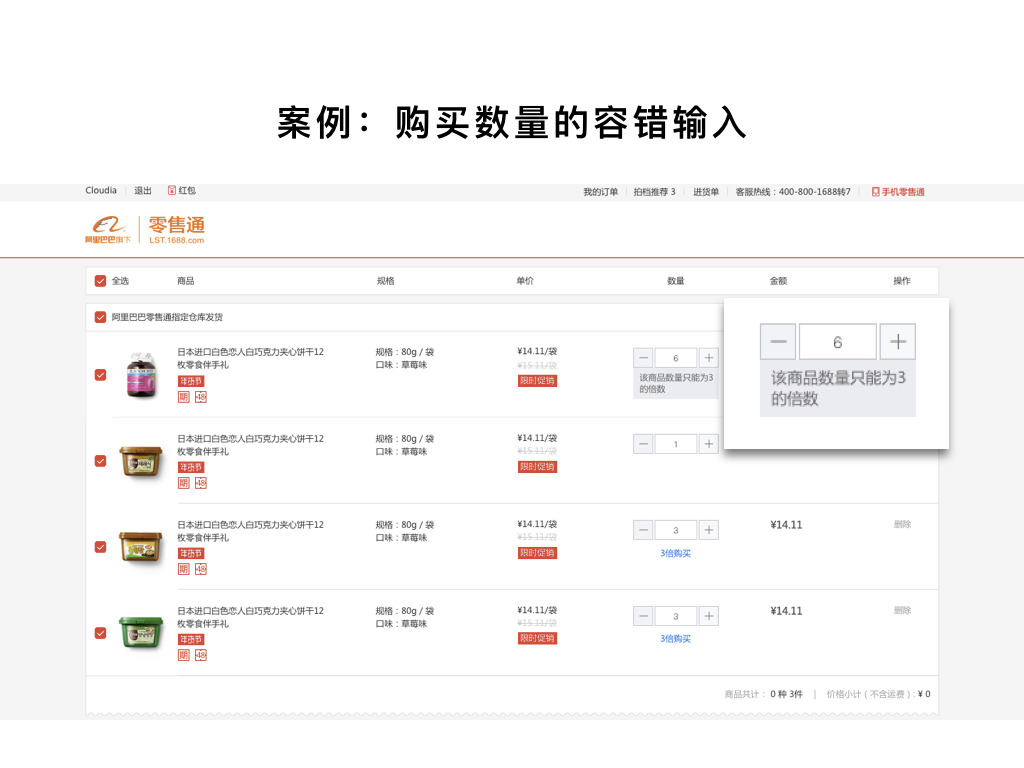The height and width of the screenshot is (768, 1024).
Task: Click 退出 to log out
Action: (141, 190)
